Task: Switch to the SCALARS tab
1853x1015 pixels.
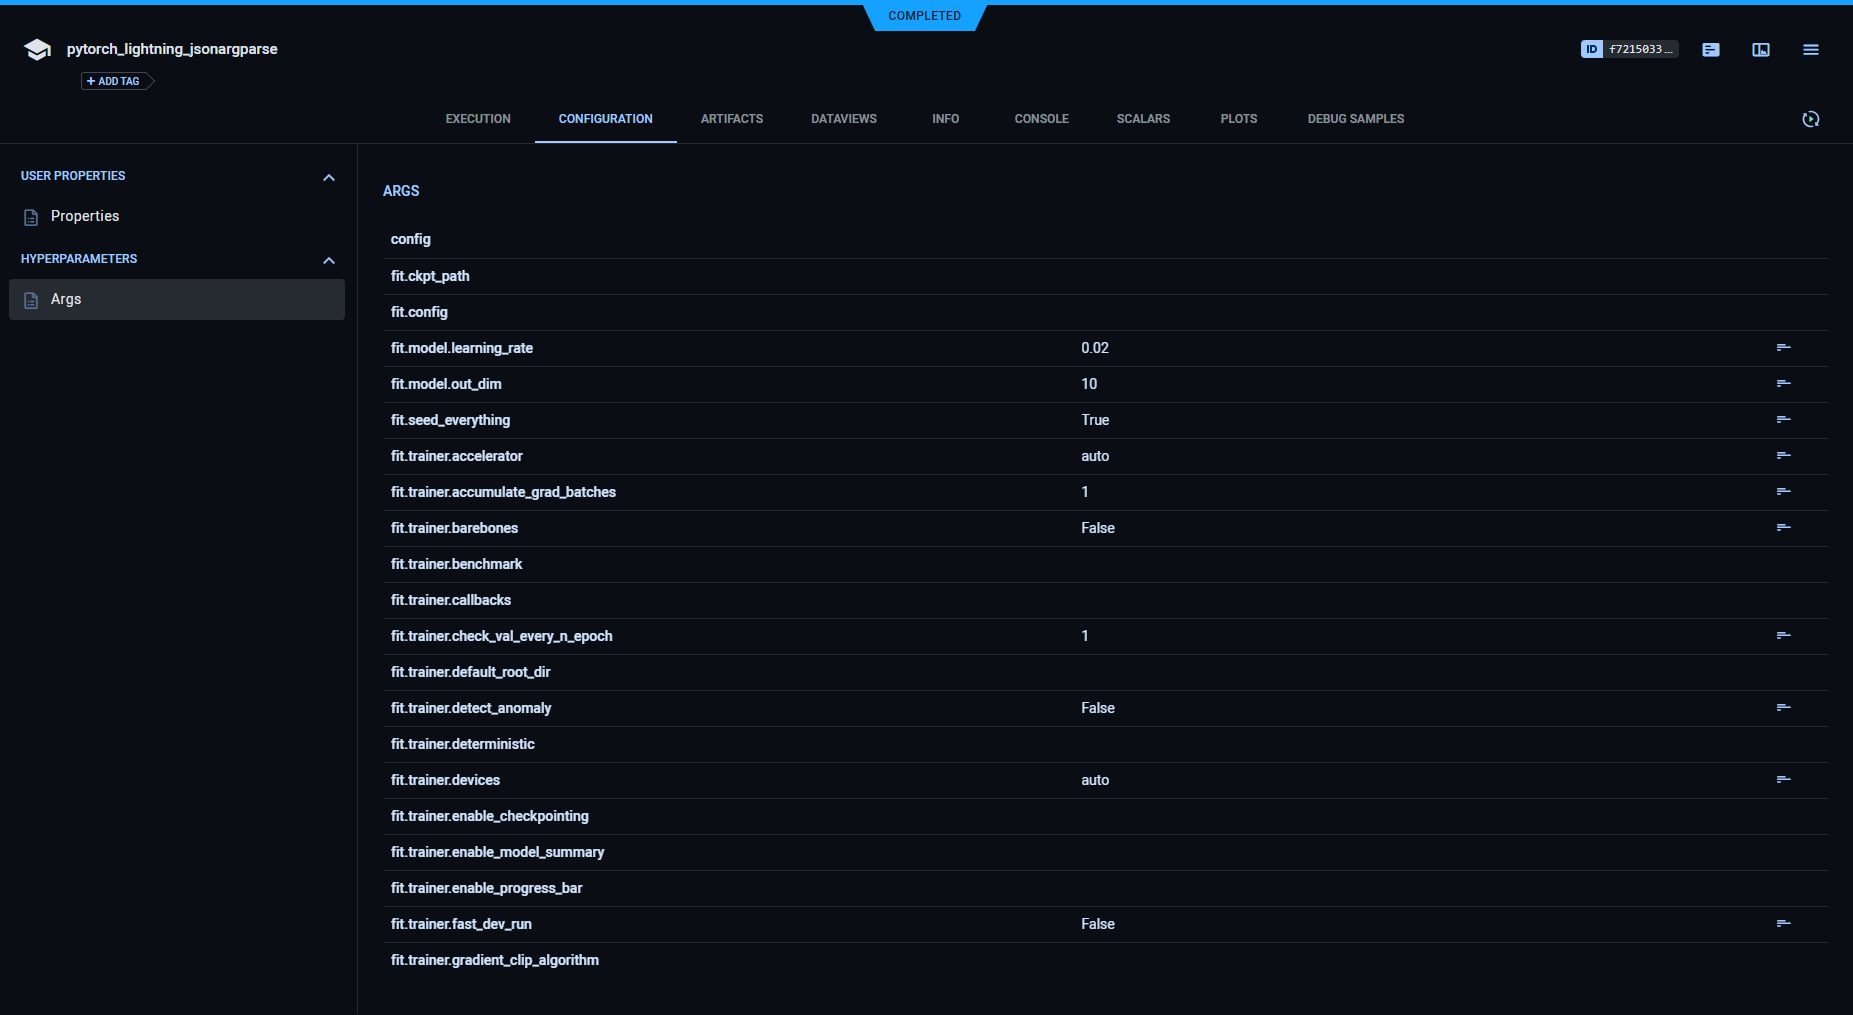Action: [1143, 118]
